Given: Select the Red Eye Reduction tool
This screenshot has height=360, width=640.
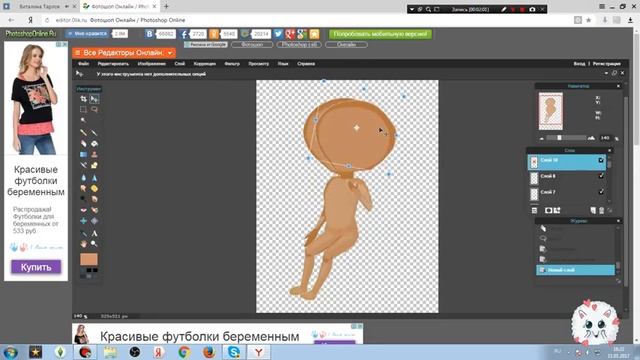Looking at the screenshot, I should [83, 210].
